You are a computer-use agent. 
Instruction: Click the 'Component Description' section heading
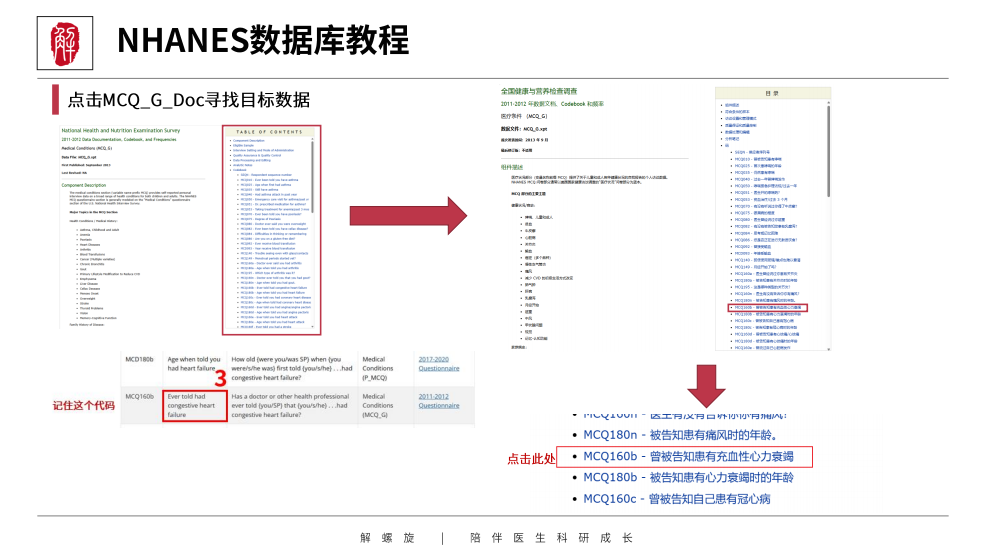84,185
